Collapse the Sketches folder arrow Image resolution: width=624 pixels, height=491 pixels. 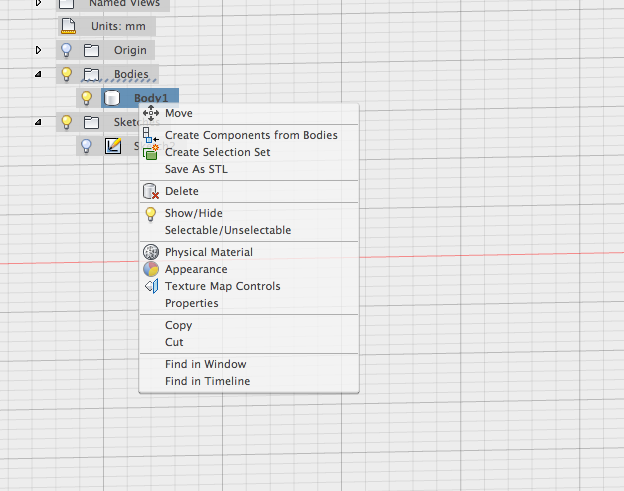38,122
